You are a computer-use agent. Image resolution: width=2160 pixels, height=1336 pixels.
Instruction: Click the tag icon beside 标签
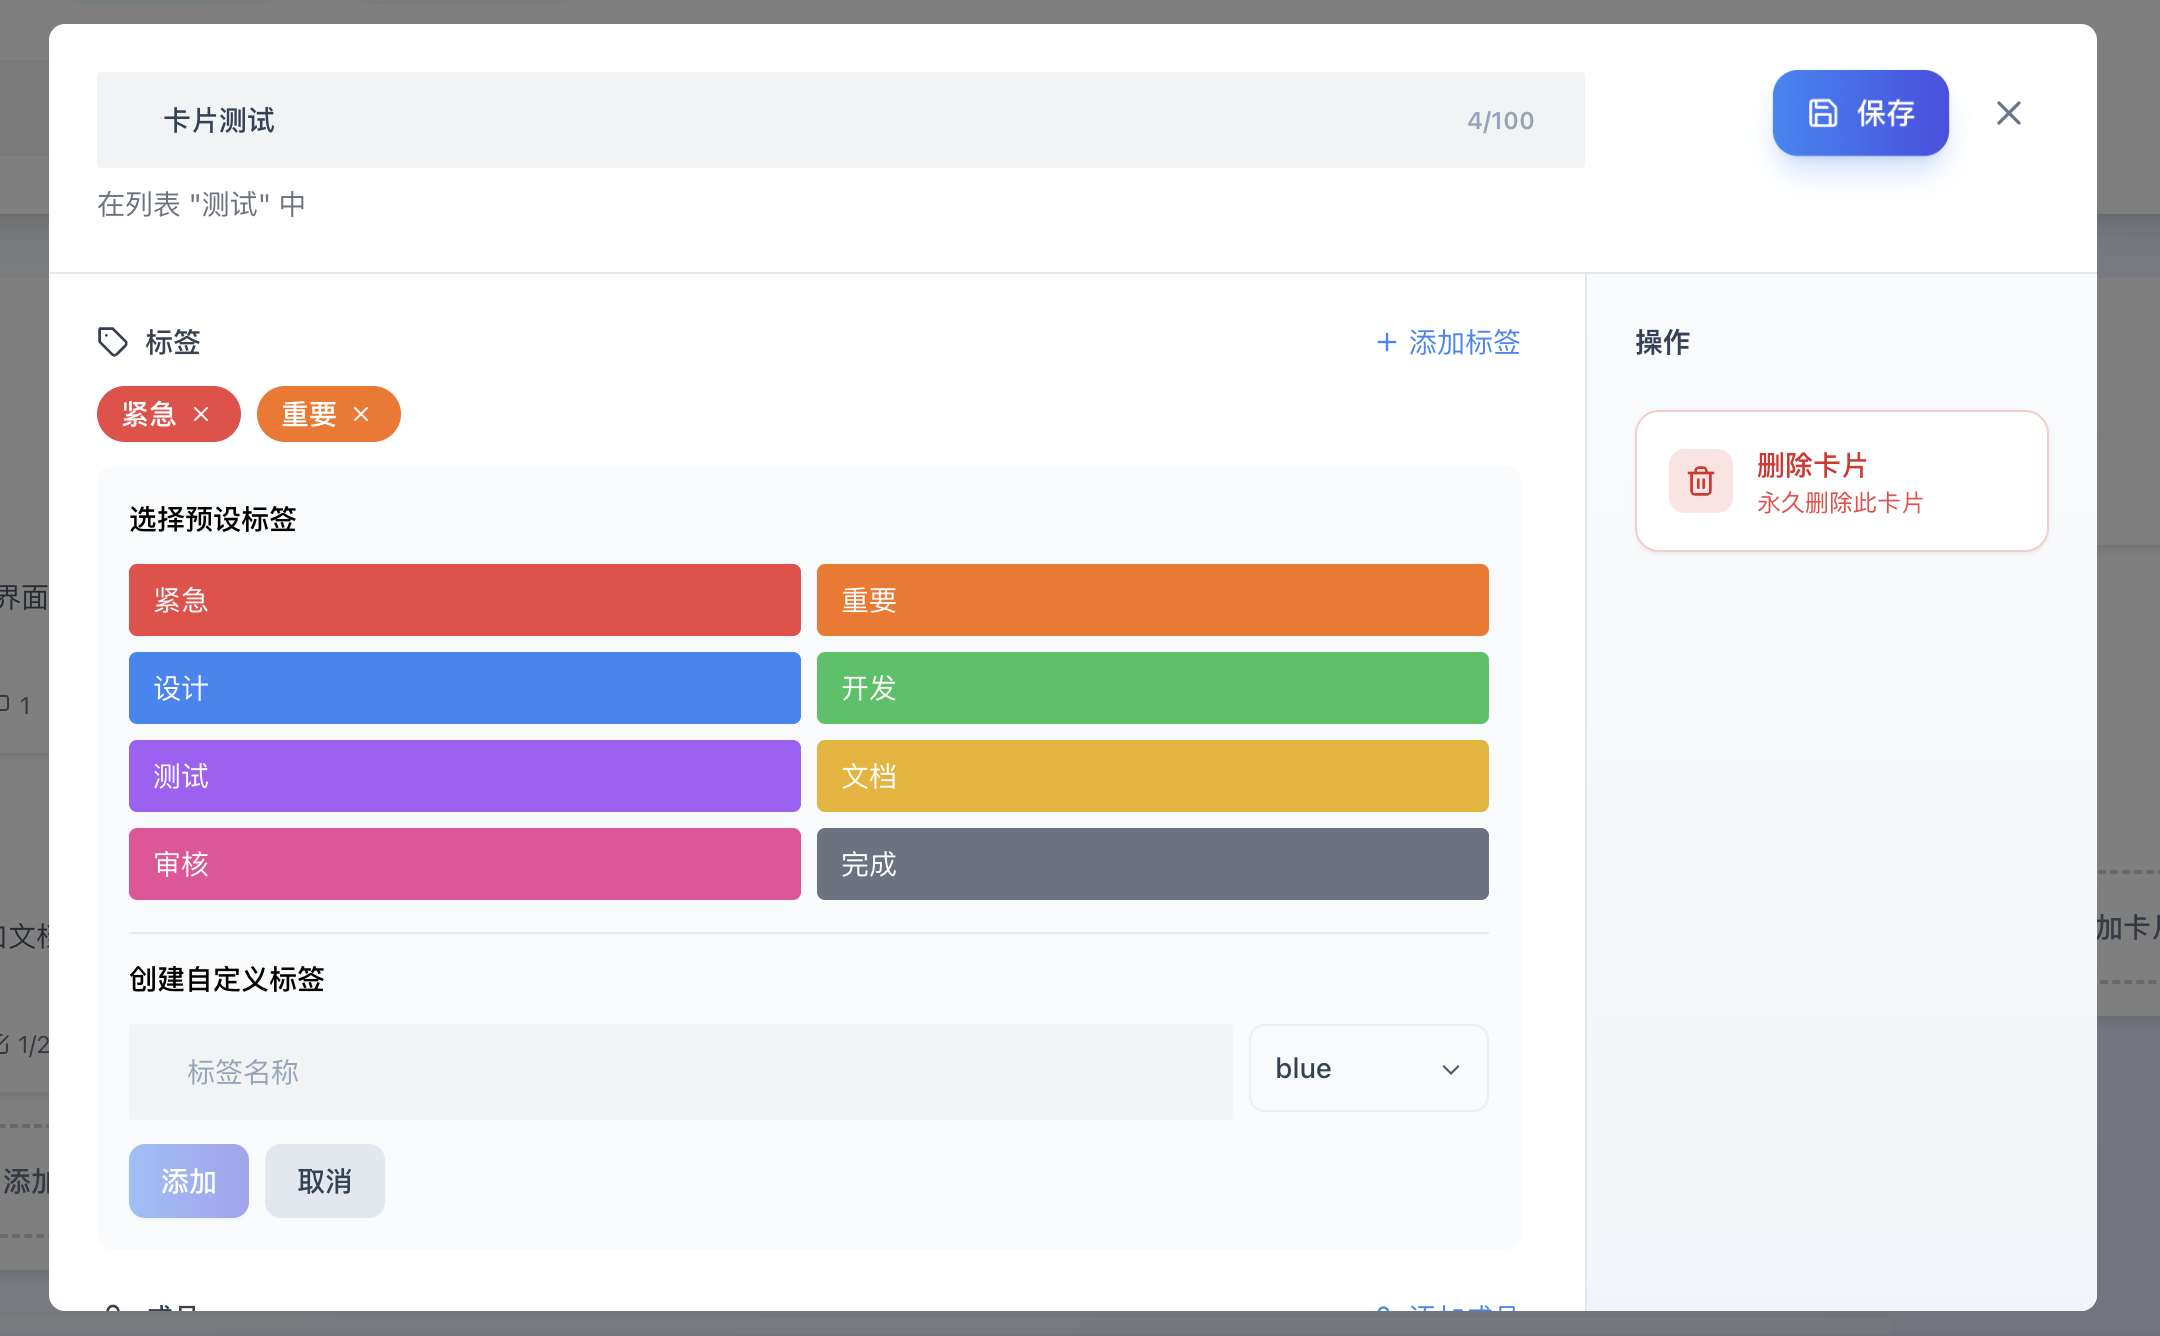[113, 342]
